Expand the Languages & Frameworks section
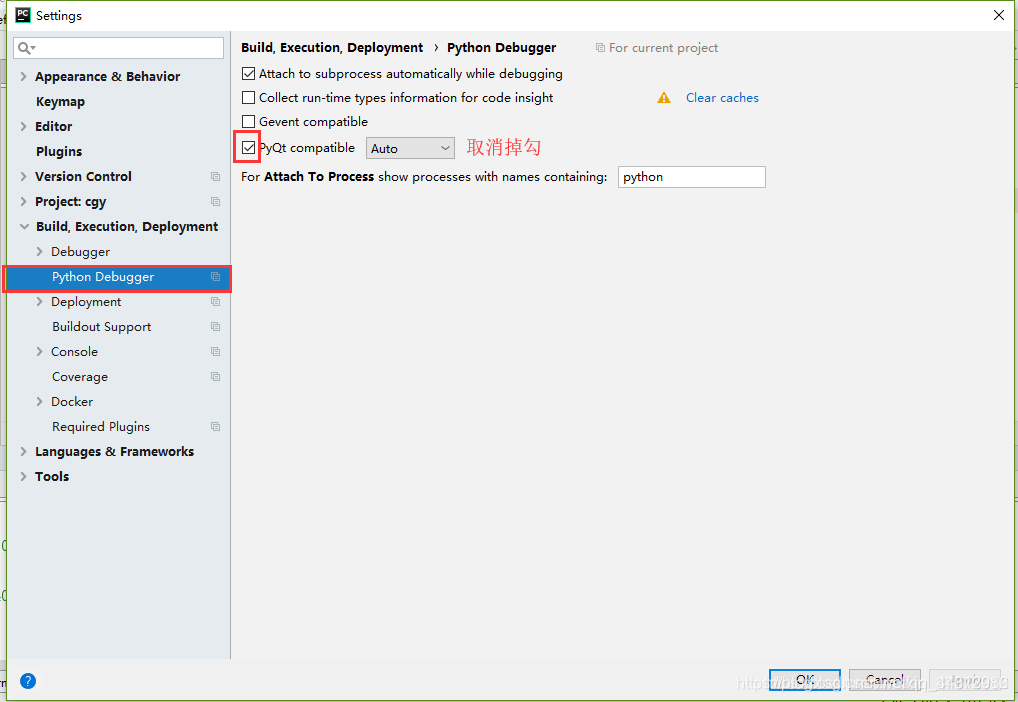The height and width of the screenshot is (702, 1018). click(x=23, y=452)
